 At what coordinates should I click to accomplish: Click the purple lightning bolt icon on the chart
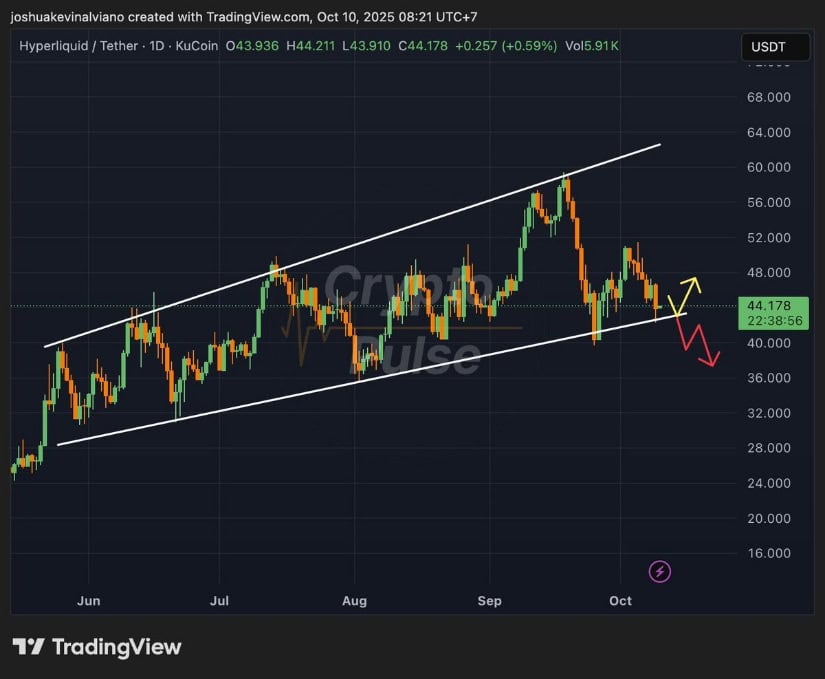point(660,571)
